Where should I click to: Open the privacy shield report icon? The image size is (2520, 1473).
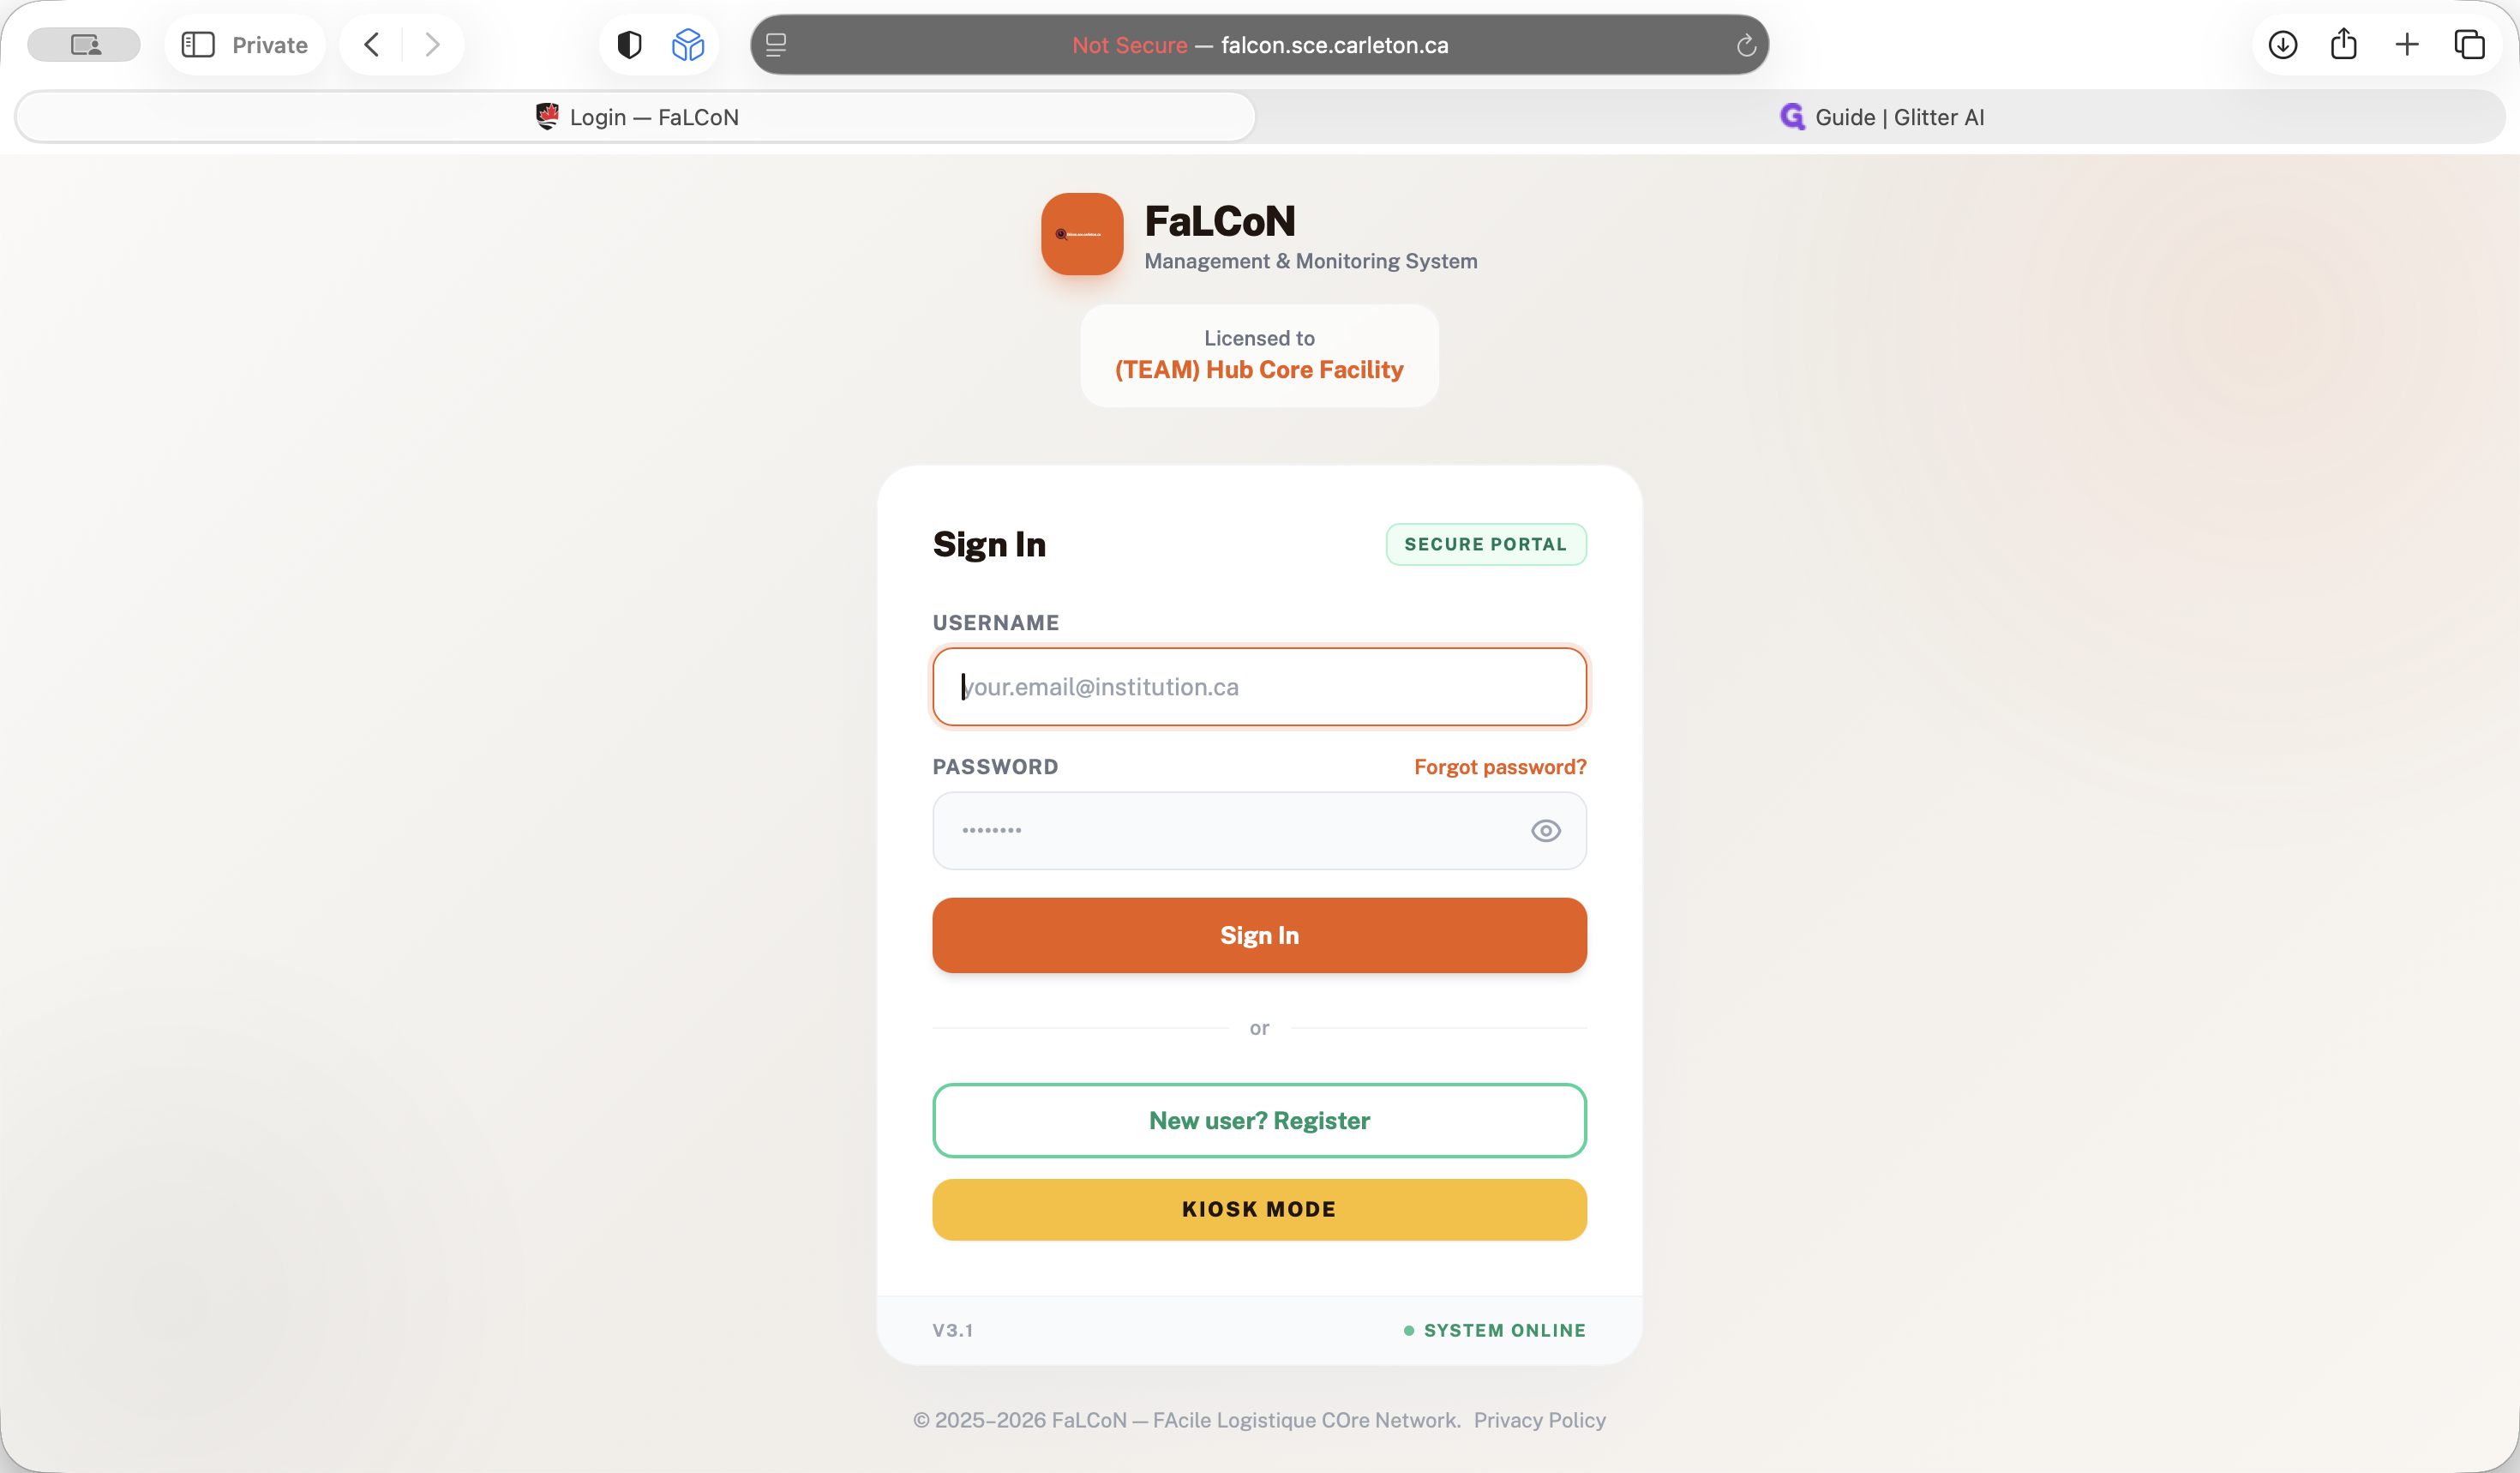(629, 45)
